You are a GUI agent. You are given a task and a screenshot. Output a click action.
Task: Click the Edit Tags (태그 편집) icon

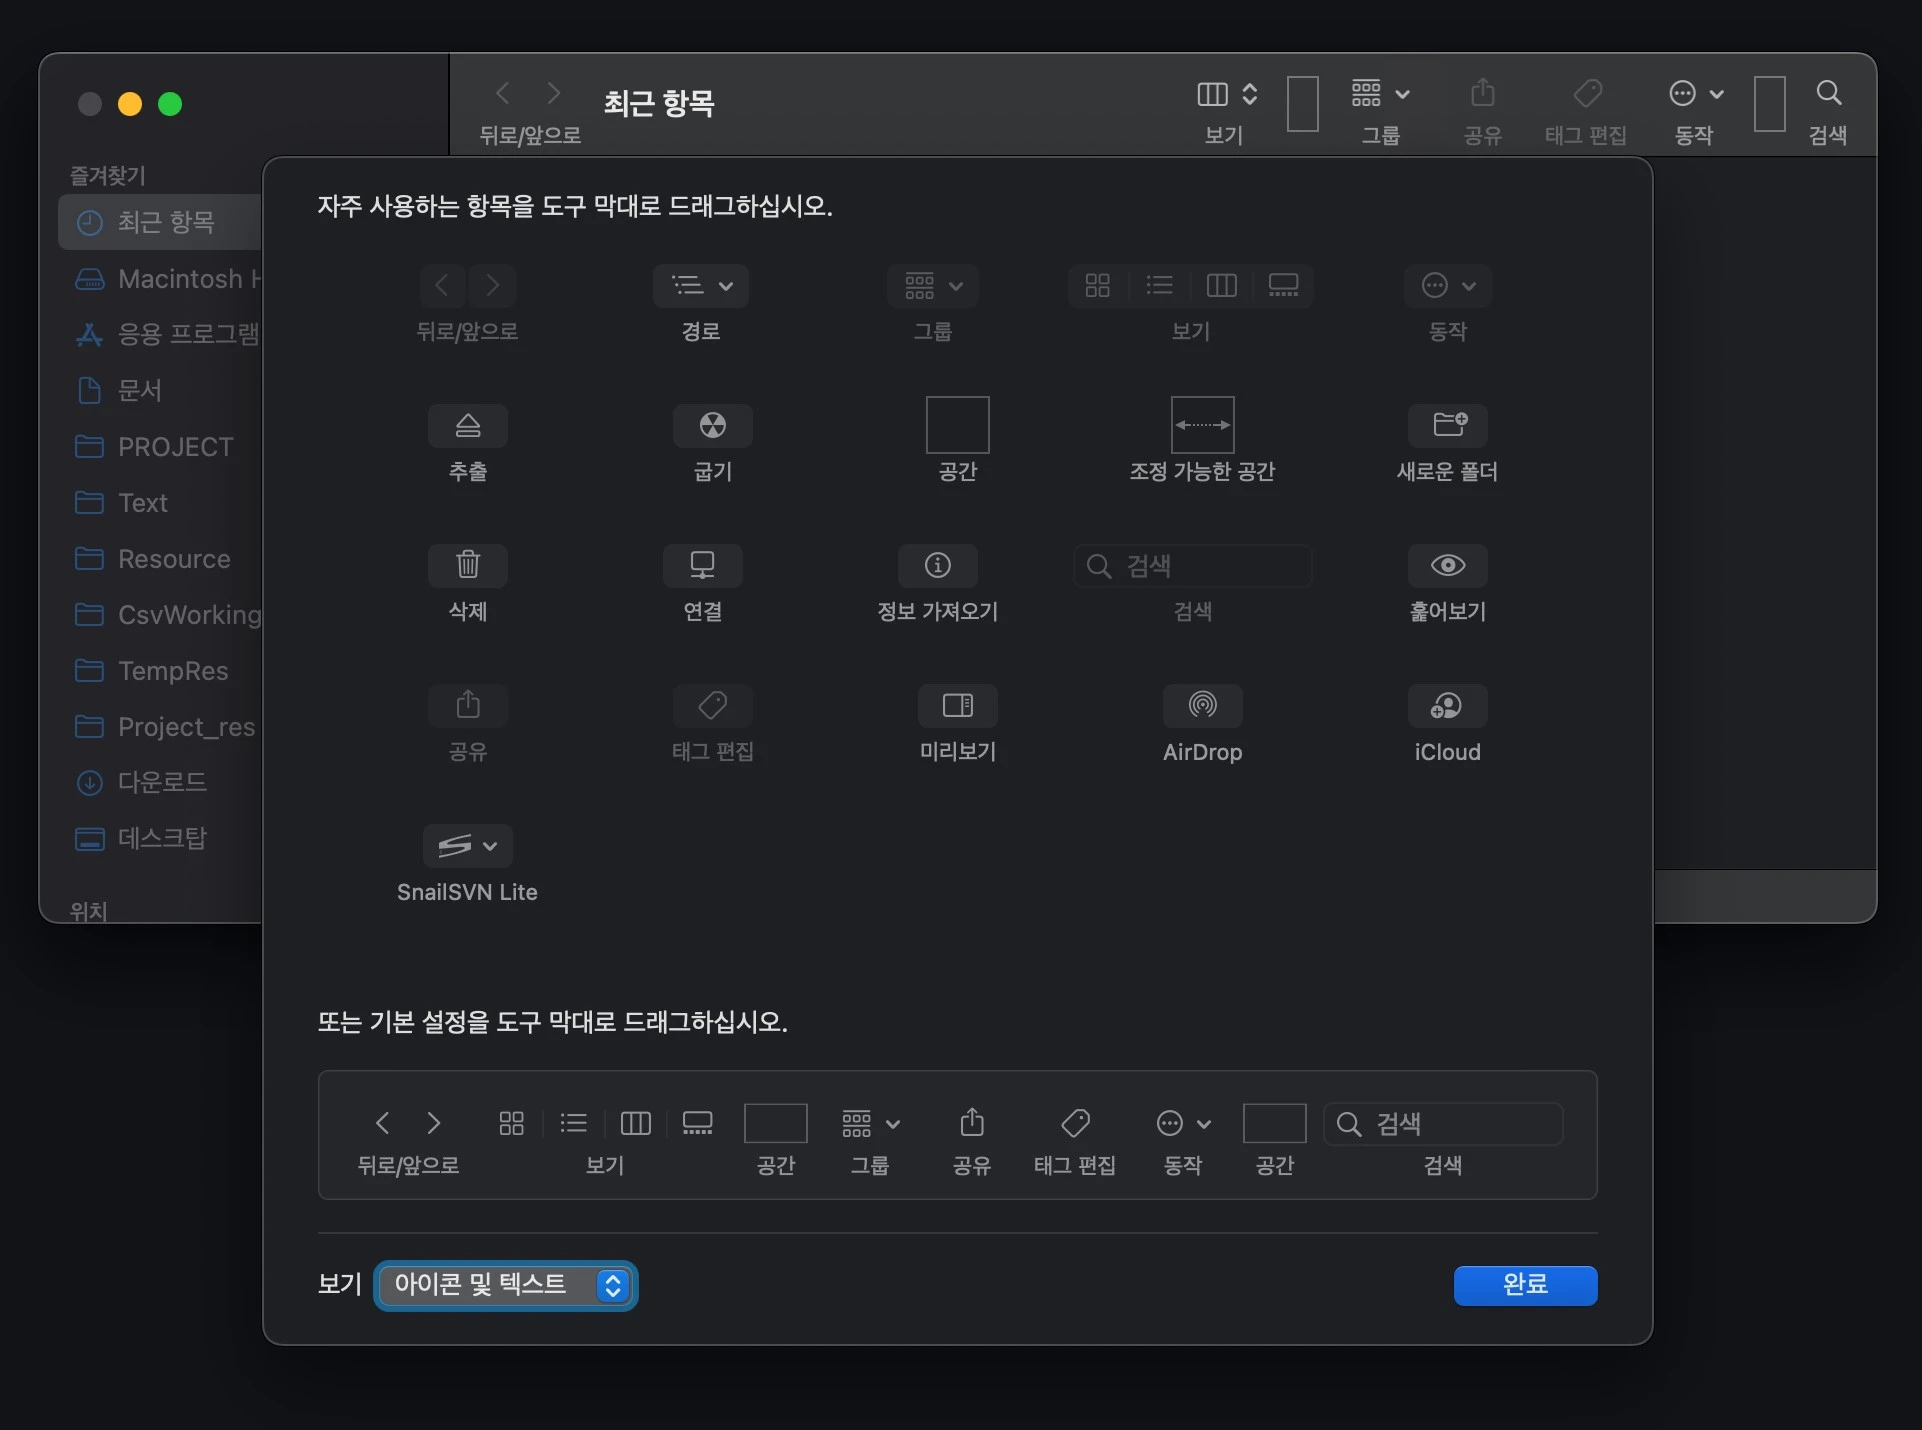(x=712, y=706)
